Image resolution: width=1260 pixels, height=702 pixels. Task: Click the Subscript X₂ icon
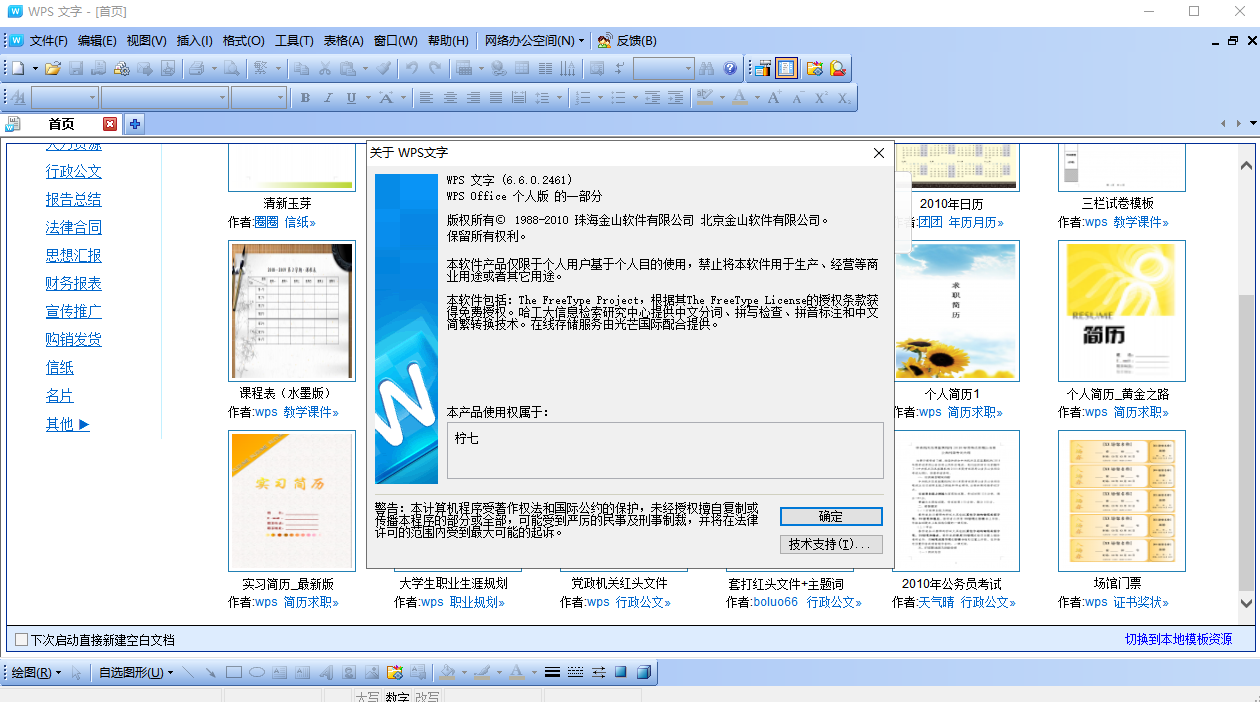[x=844, y=98]
